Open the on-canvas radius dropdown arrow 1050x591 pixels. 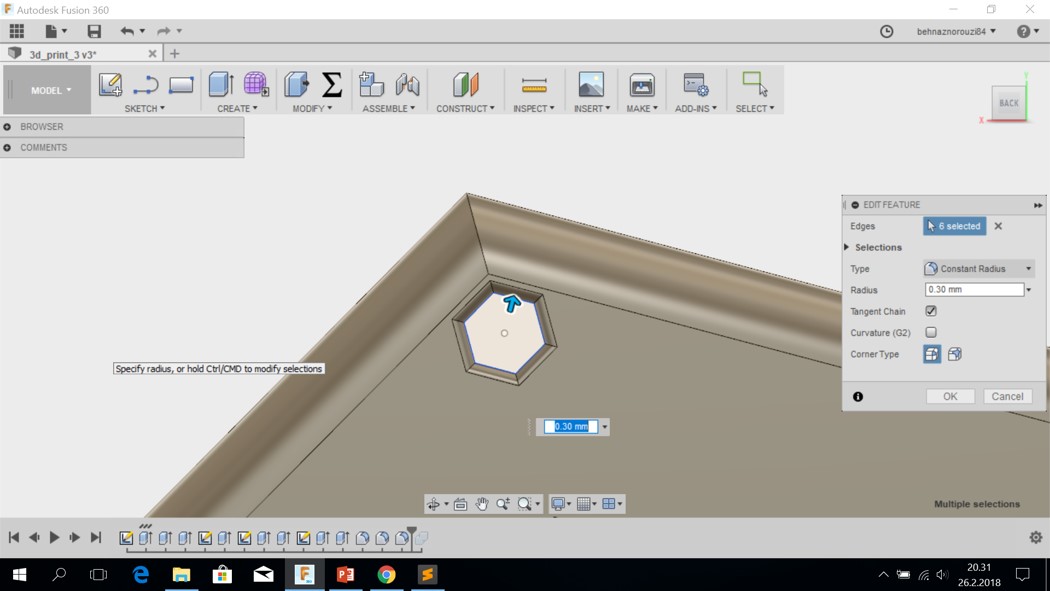coord(605,427)
